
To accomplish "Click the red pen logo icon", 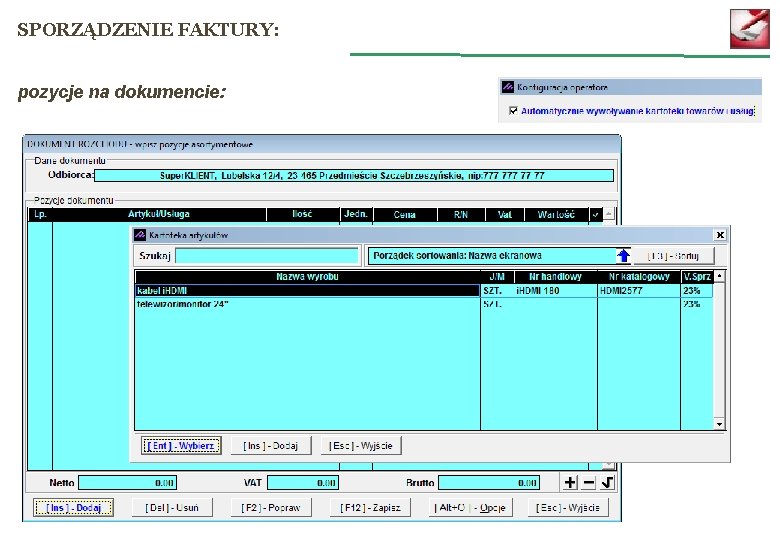I will [750, 28].
